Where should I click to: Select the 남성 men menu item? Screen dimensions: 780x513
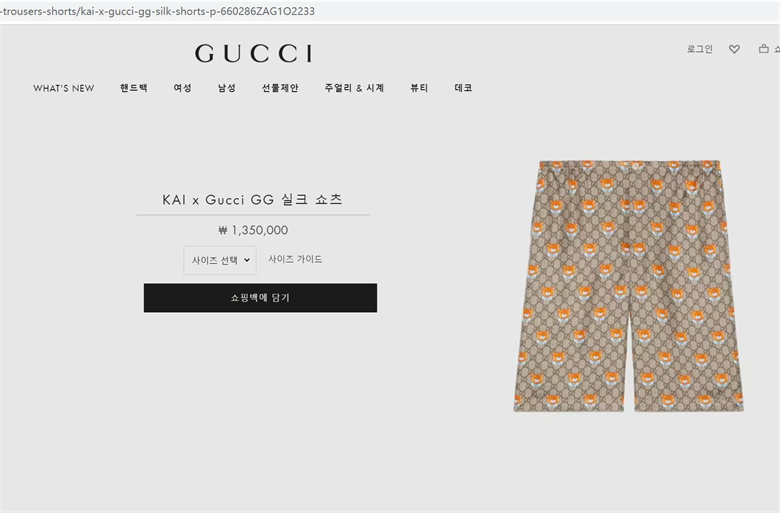[x=226, y=88]
